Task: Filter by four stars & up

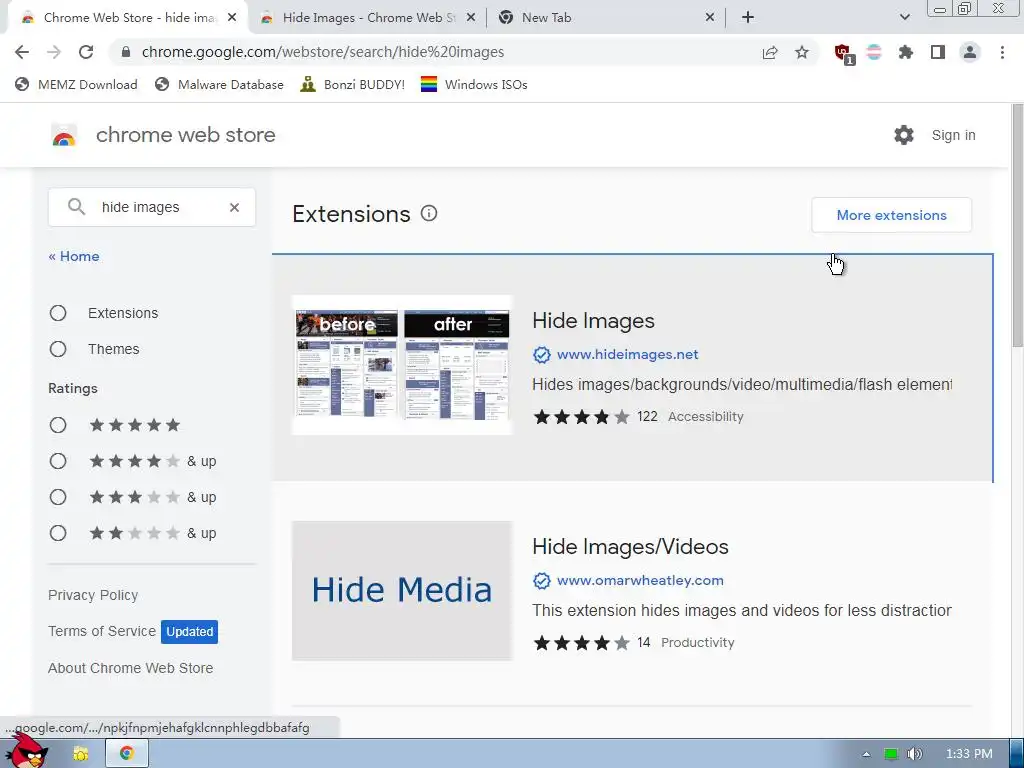Action: 58,462
